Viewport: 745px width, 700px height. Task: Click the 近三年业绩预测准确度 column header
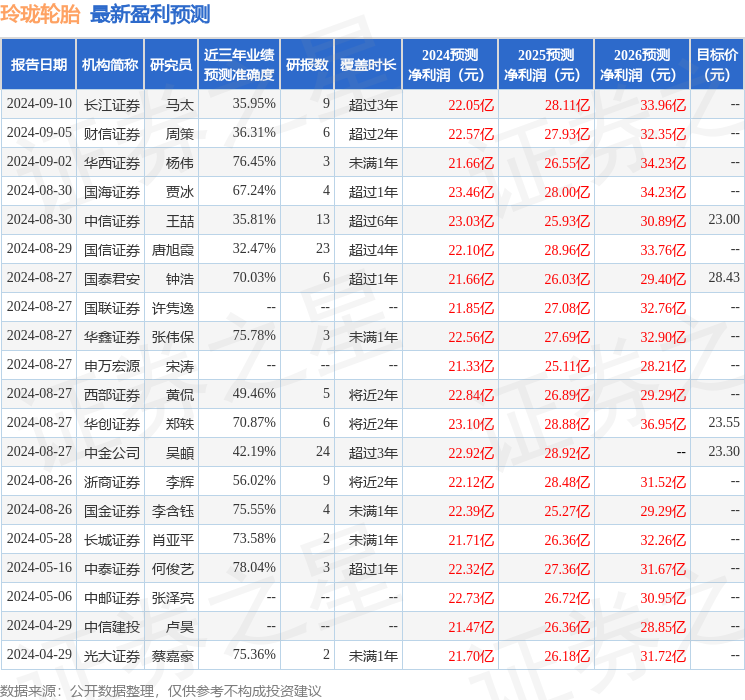click(x=239, y=65)
